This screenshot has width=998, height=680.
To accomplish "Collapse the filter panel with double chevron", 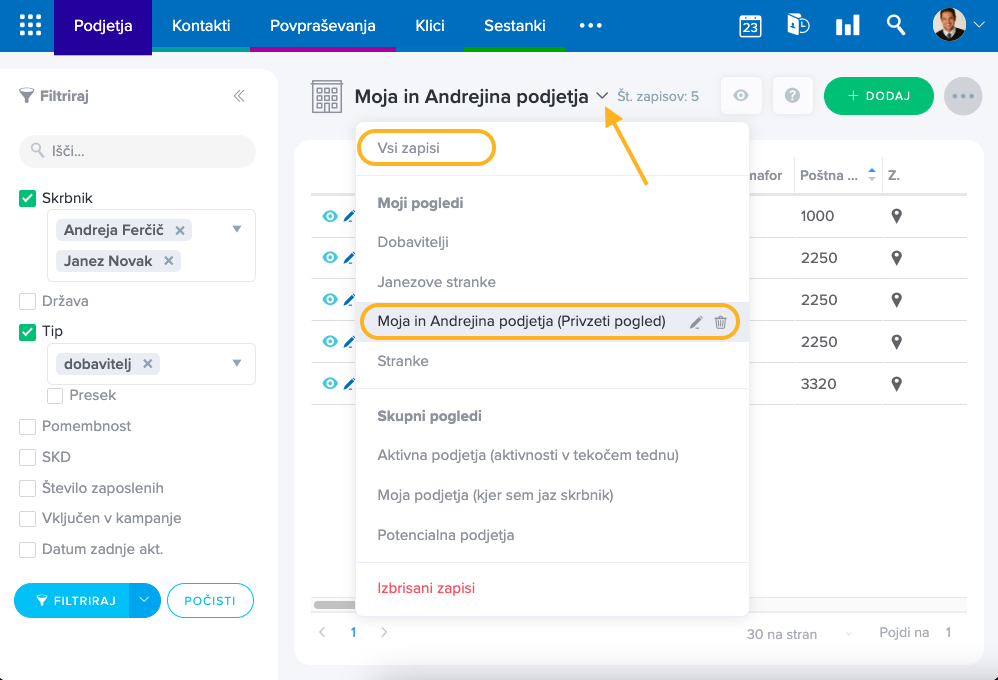I will tap(239, 96).
